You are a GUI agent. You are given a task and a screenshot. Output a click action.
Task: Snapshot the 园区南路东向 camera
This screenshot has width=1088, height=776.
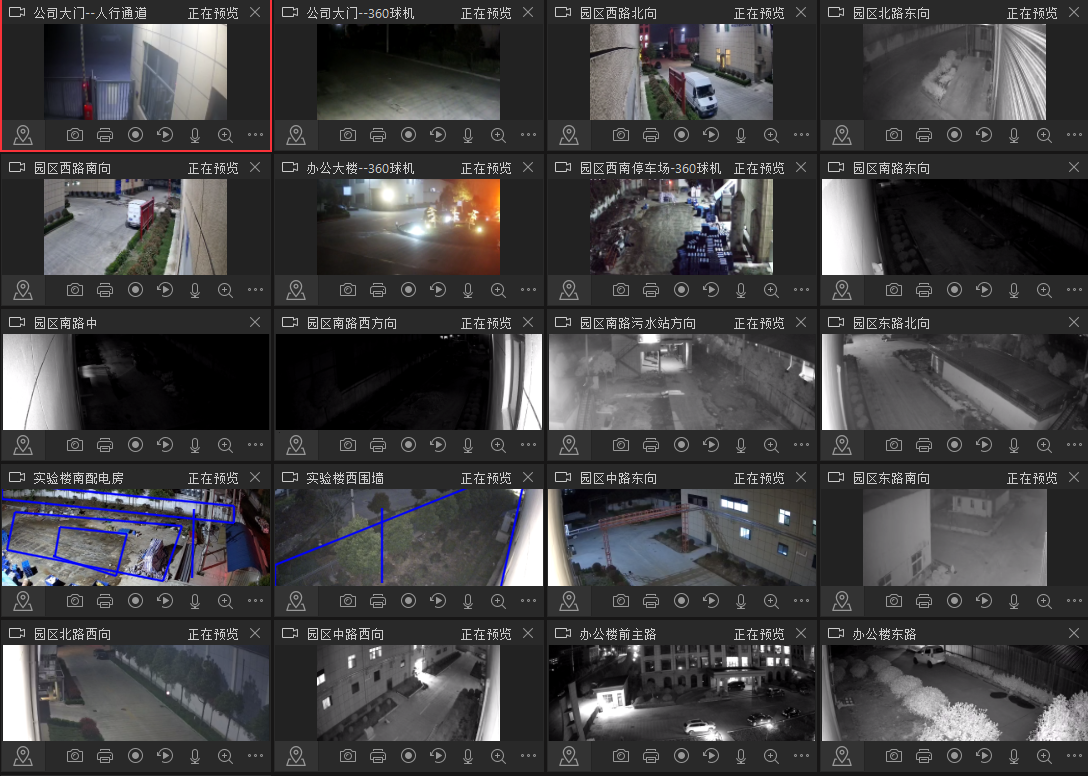(x=894, y=290)
